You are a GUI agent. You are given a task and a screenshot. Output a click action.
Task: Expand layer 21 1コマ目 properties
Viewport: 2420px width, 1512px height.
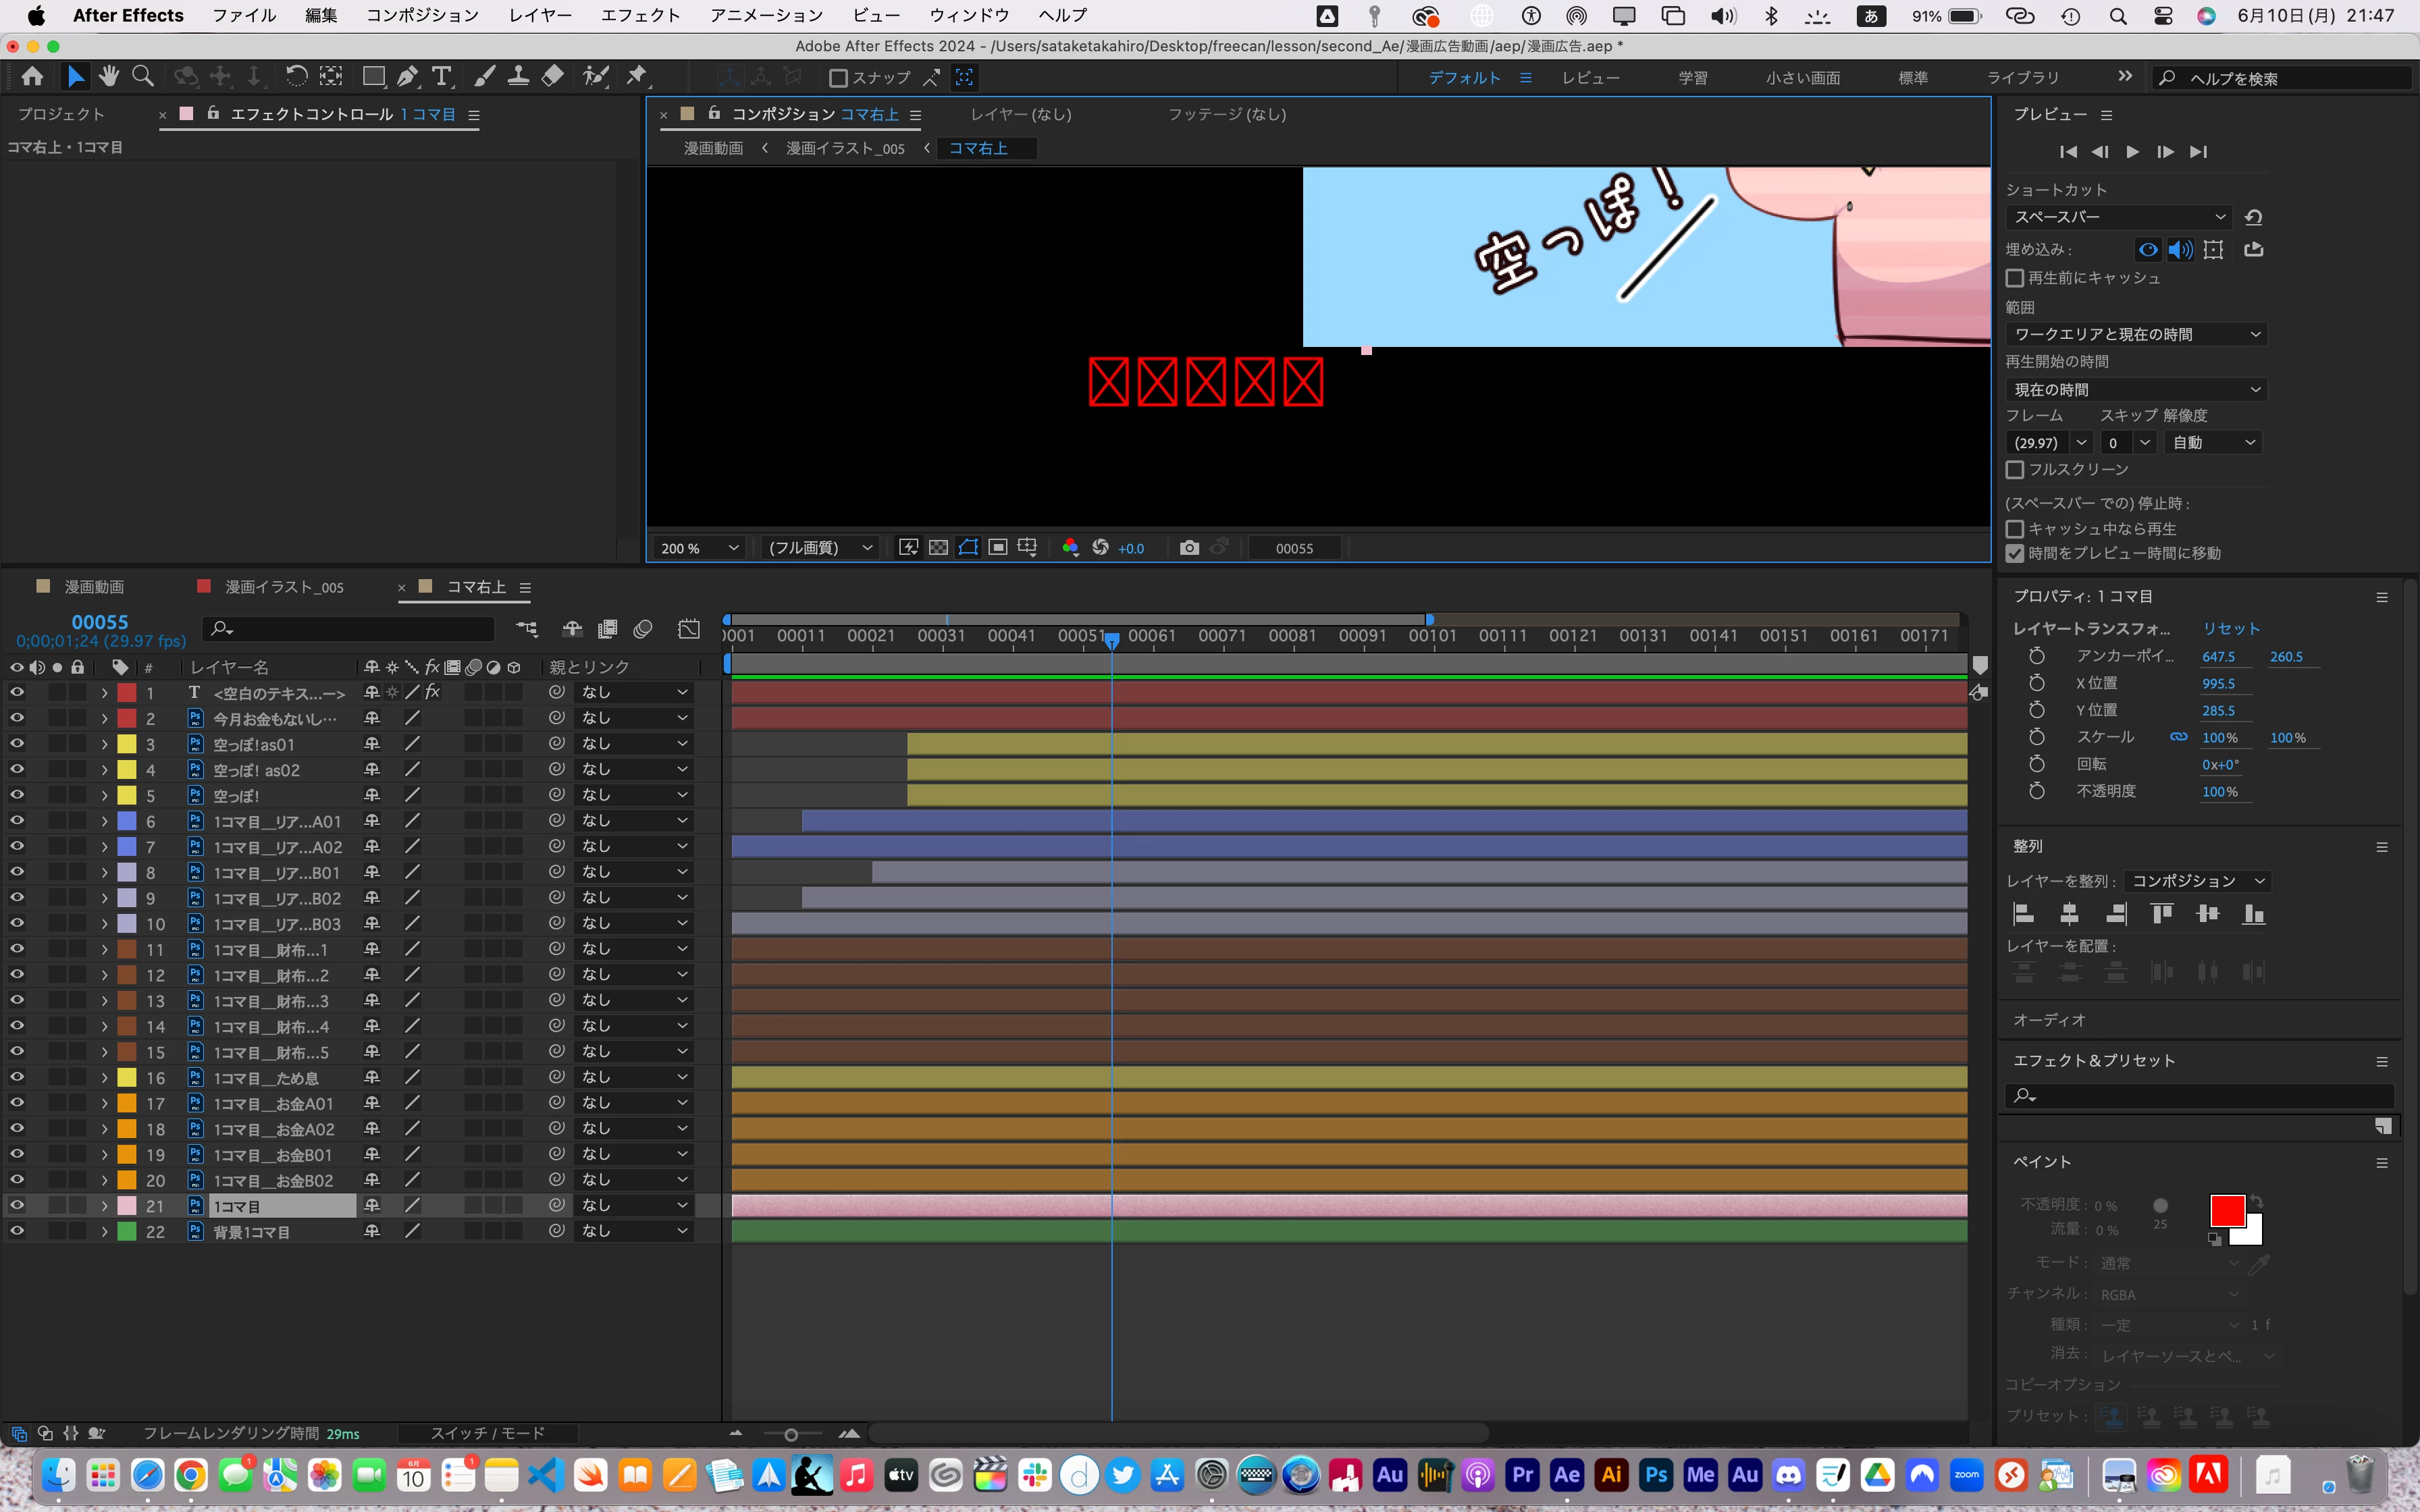104,1206
